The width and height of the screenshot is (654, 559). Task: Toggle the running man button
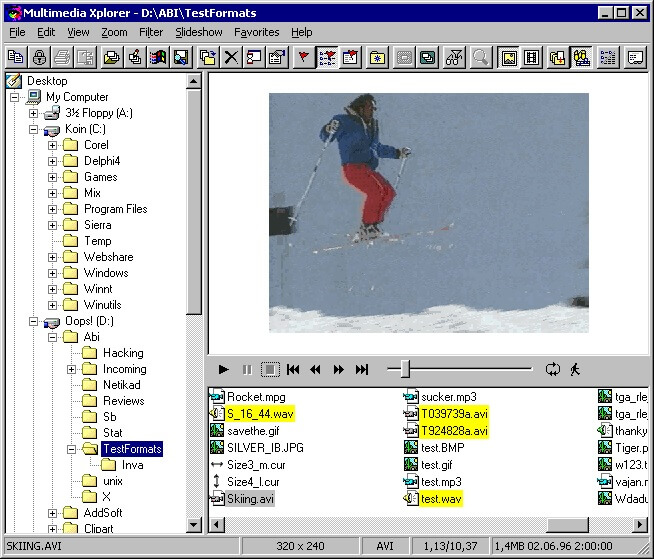[x=576, y=369]
